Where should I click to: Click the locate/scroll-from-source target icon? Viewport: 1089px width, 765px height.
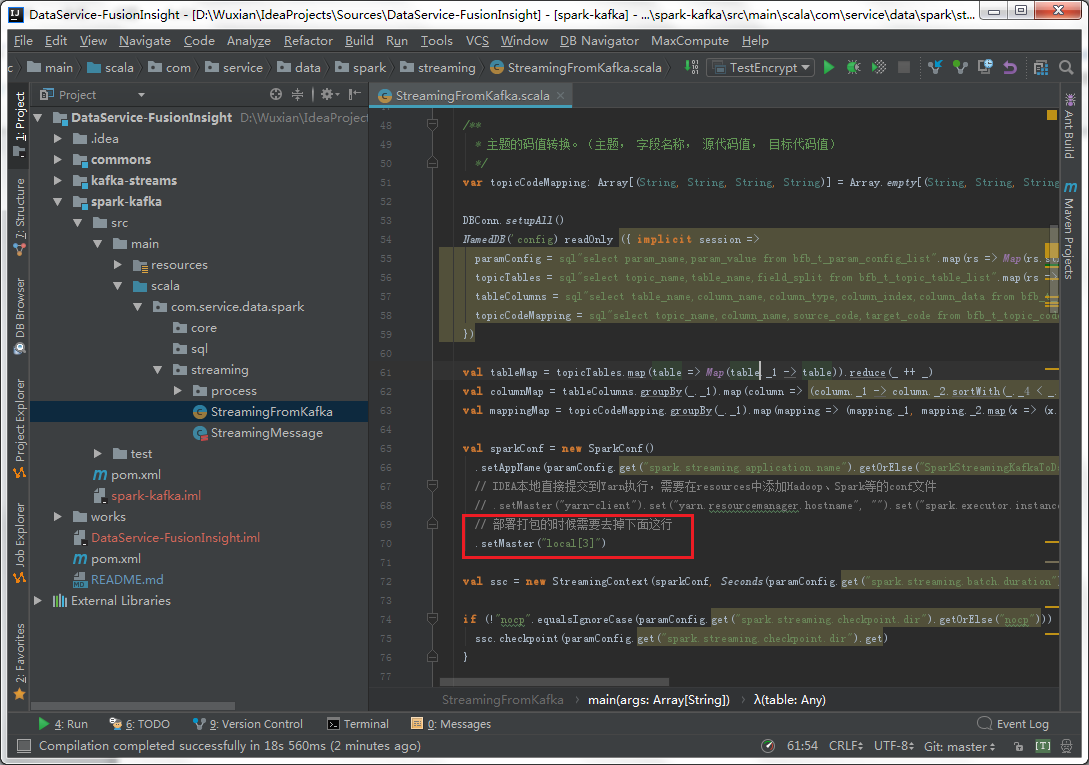pyautogui.click(x=276, y=94)
